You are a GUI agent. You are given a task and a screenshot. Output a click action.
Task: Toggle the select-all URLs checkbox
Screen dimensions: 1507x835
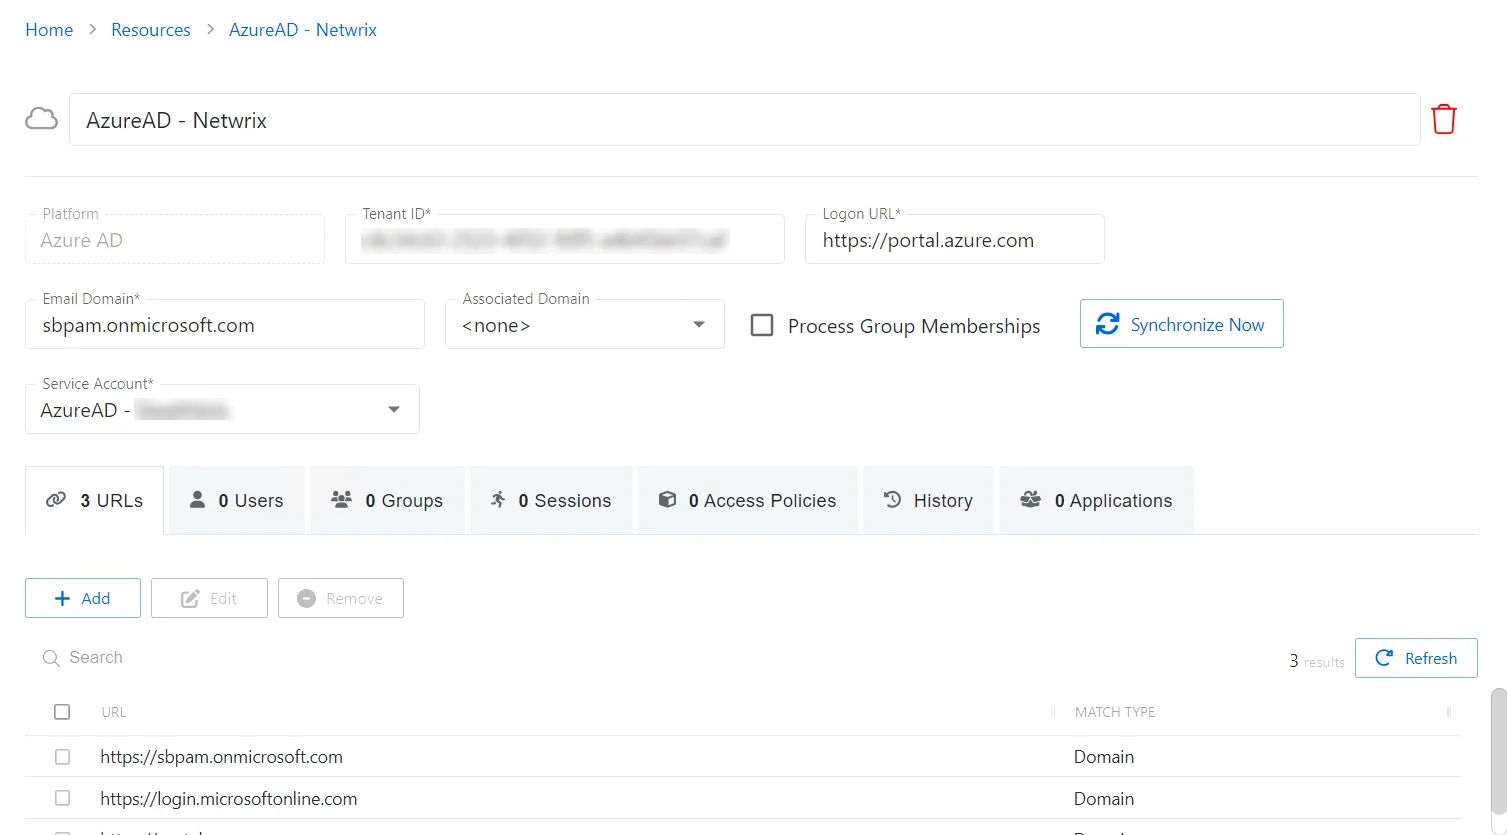coord(62,712)
